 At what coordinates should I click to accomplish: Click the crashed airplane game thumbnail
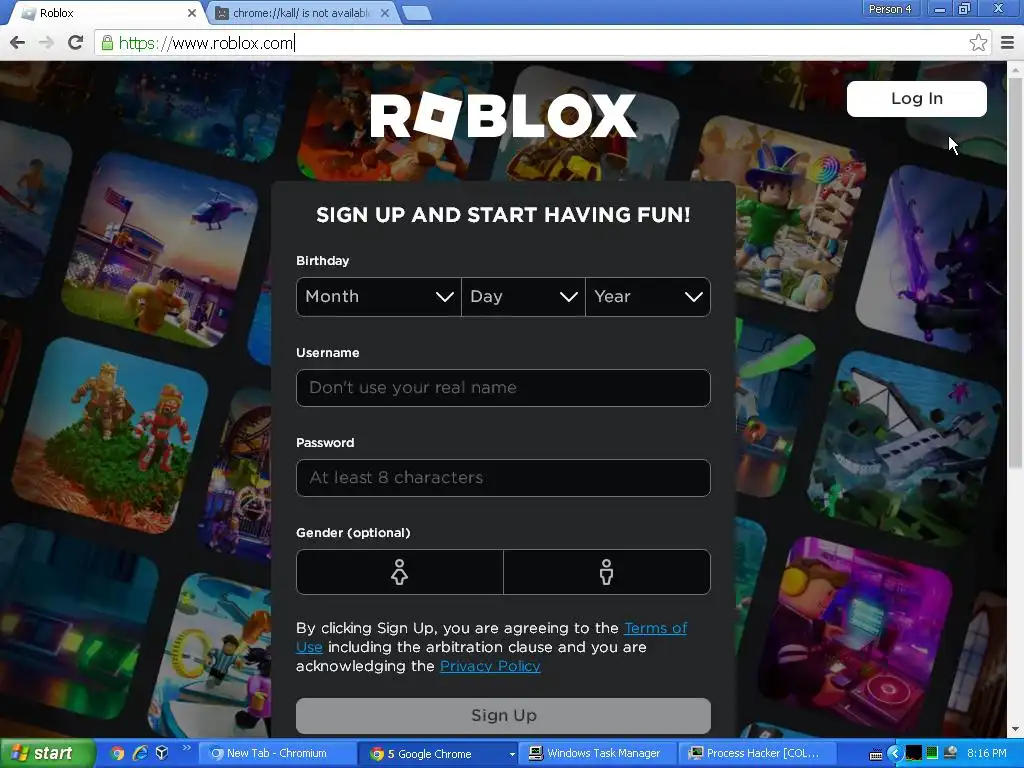pyautogui.click(x=905, y=449)
